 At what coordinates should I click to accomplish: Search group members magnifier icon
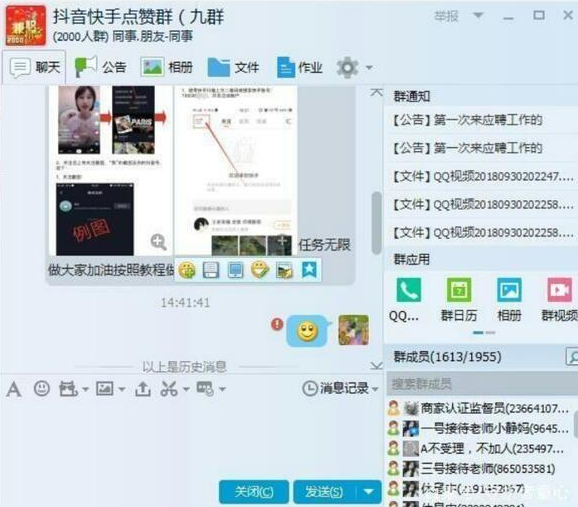click(x=572, y=357)
